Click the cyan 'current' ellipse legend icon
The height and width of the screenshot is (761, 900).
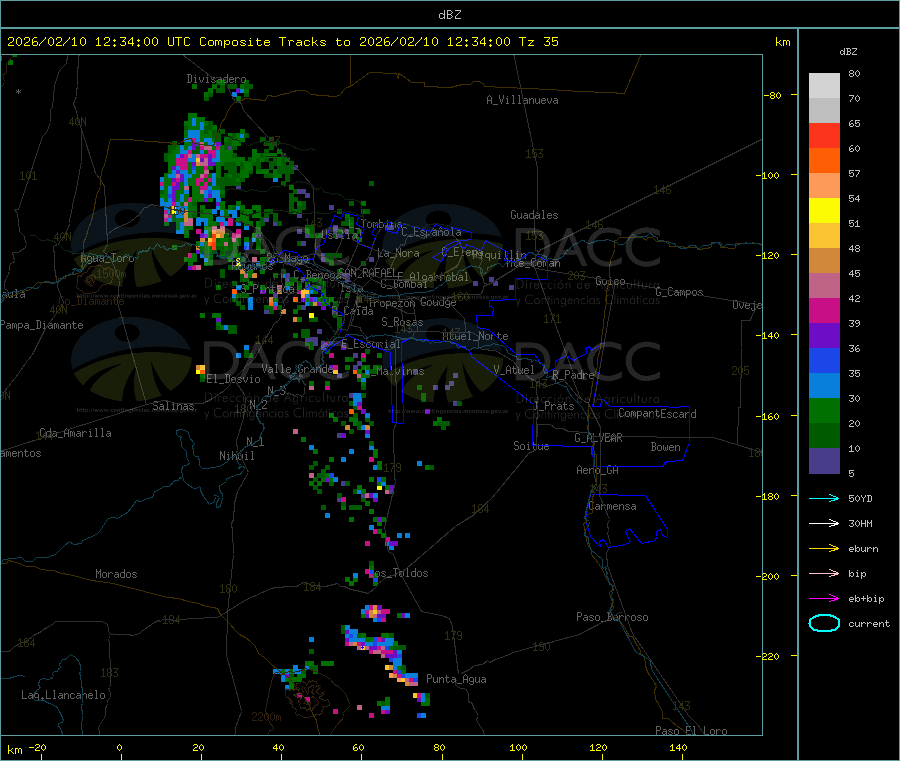(824, 623)
